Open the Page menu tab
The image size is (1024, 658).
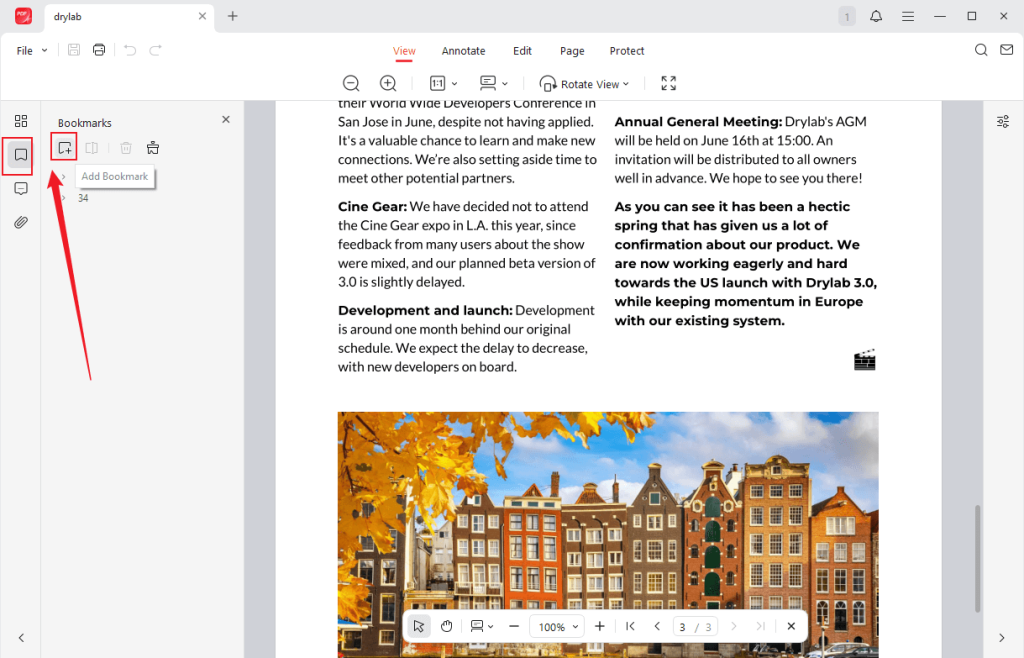(x=571, y=50)
